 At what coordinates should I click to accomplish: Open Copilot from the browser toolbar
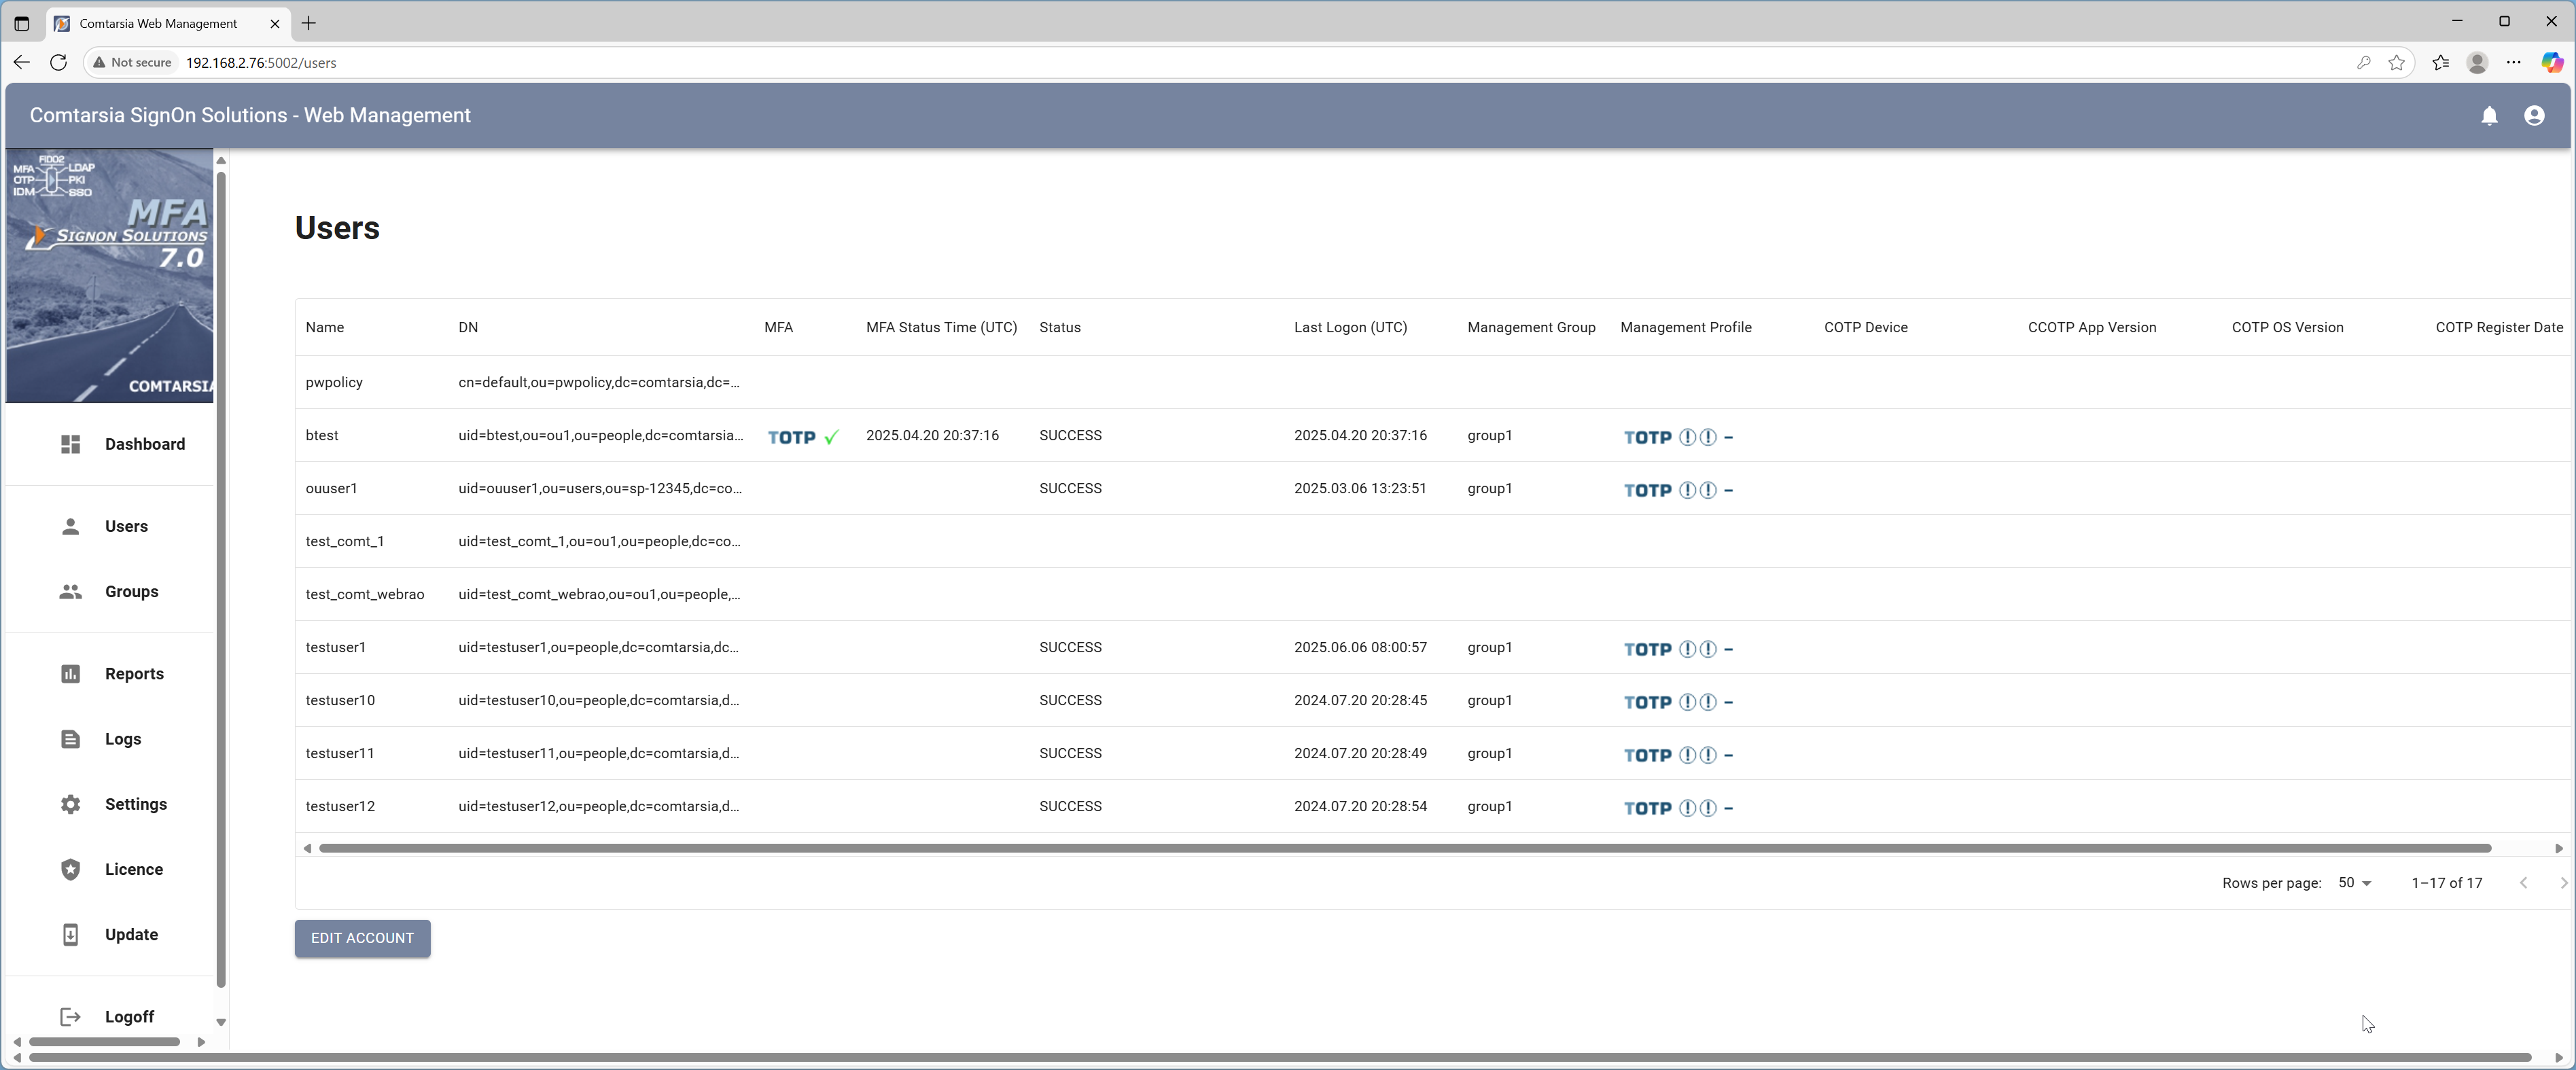click(2553, 62)
